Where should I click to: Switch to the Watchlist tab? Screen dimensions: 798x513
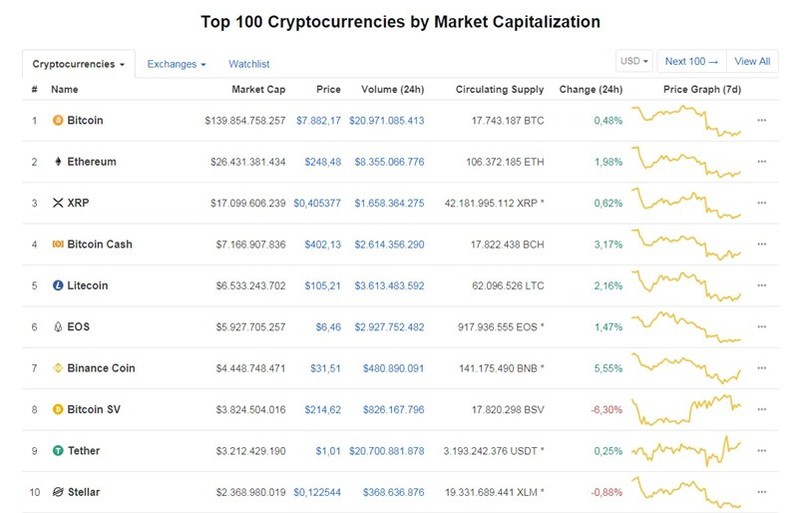(x=249, y=64)
